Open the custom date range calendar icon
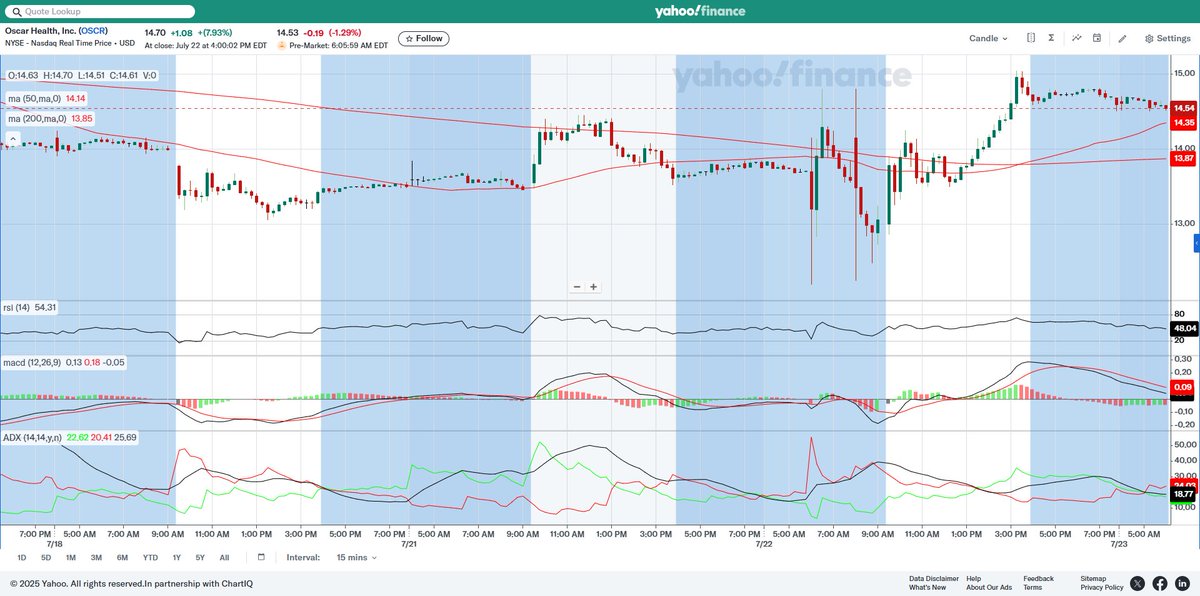The height and width of the screenshot is (596, 1200). coord(261,557)
